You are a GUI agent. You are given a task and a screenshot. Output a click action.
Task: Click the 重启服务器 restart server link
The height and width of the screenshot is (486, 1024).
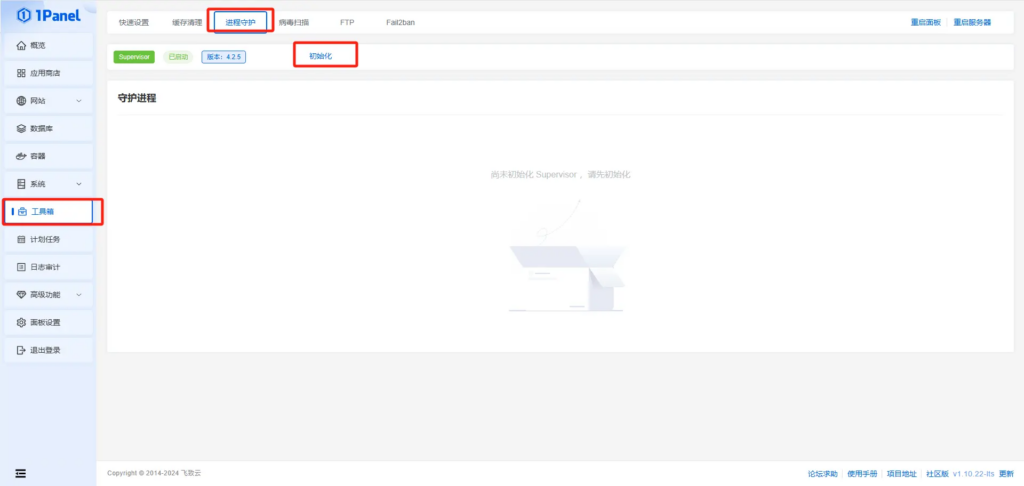click(971, 22)
